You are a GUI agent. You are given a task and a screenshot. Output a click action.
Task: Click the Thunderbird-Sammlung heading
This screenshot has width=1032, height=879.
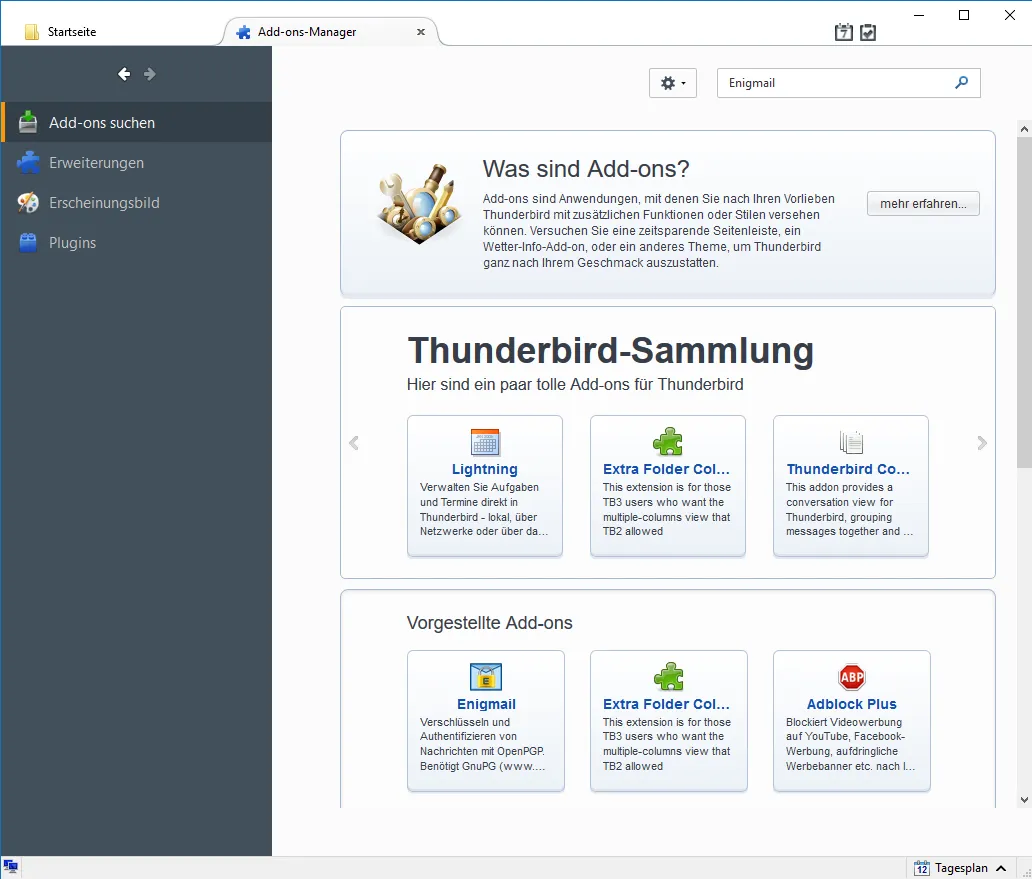coord(611,350)
